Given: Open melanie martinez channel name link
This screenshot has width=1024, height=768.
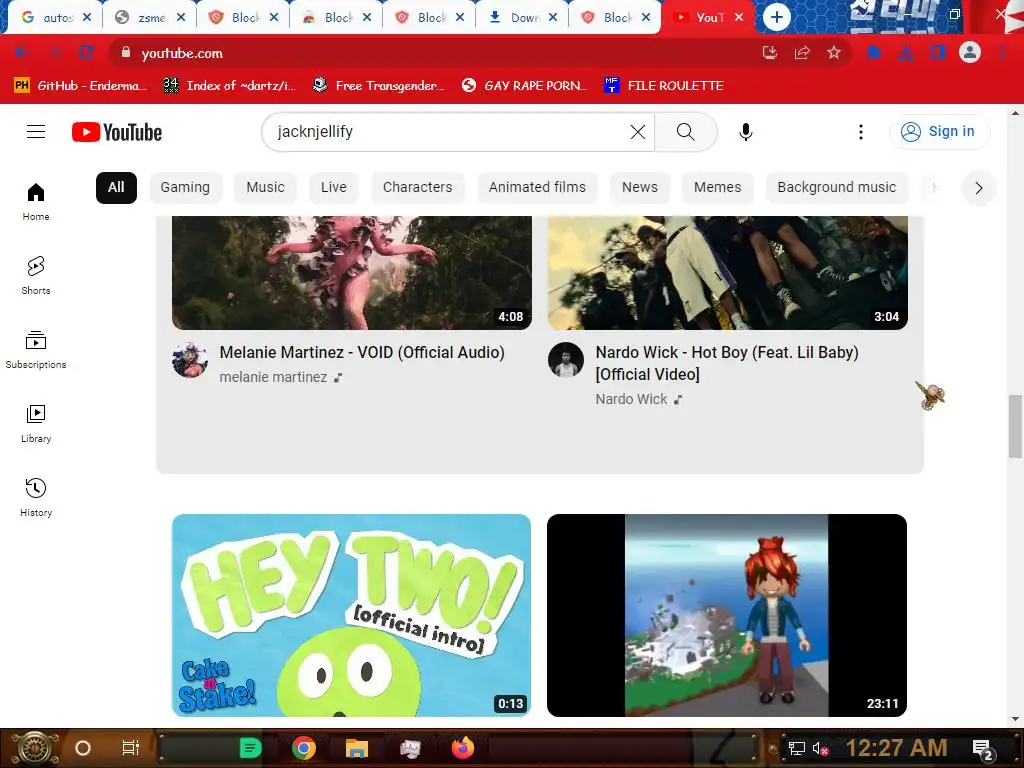Looking at the screenshot, I should point(273,377).
